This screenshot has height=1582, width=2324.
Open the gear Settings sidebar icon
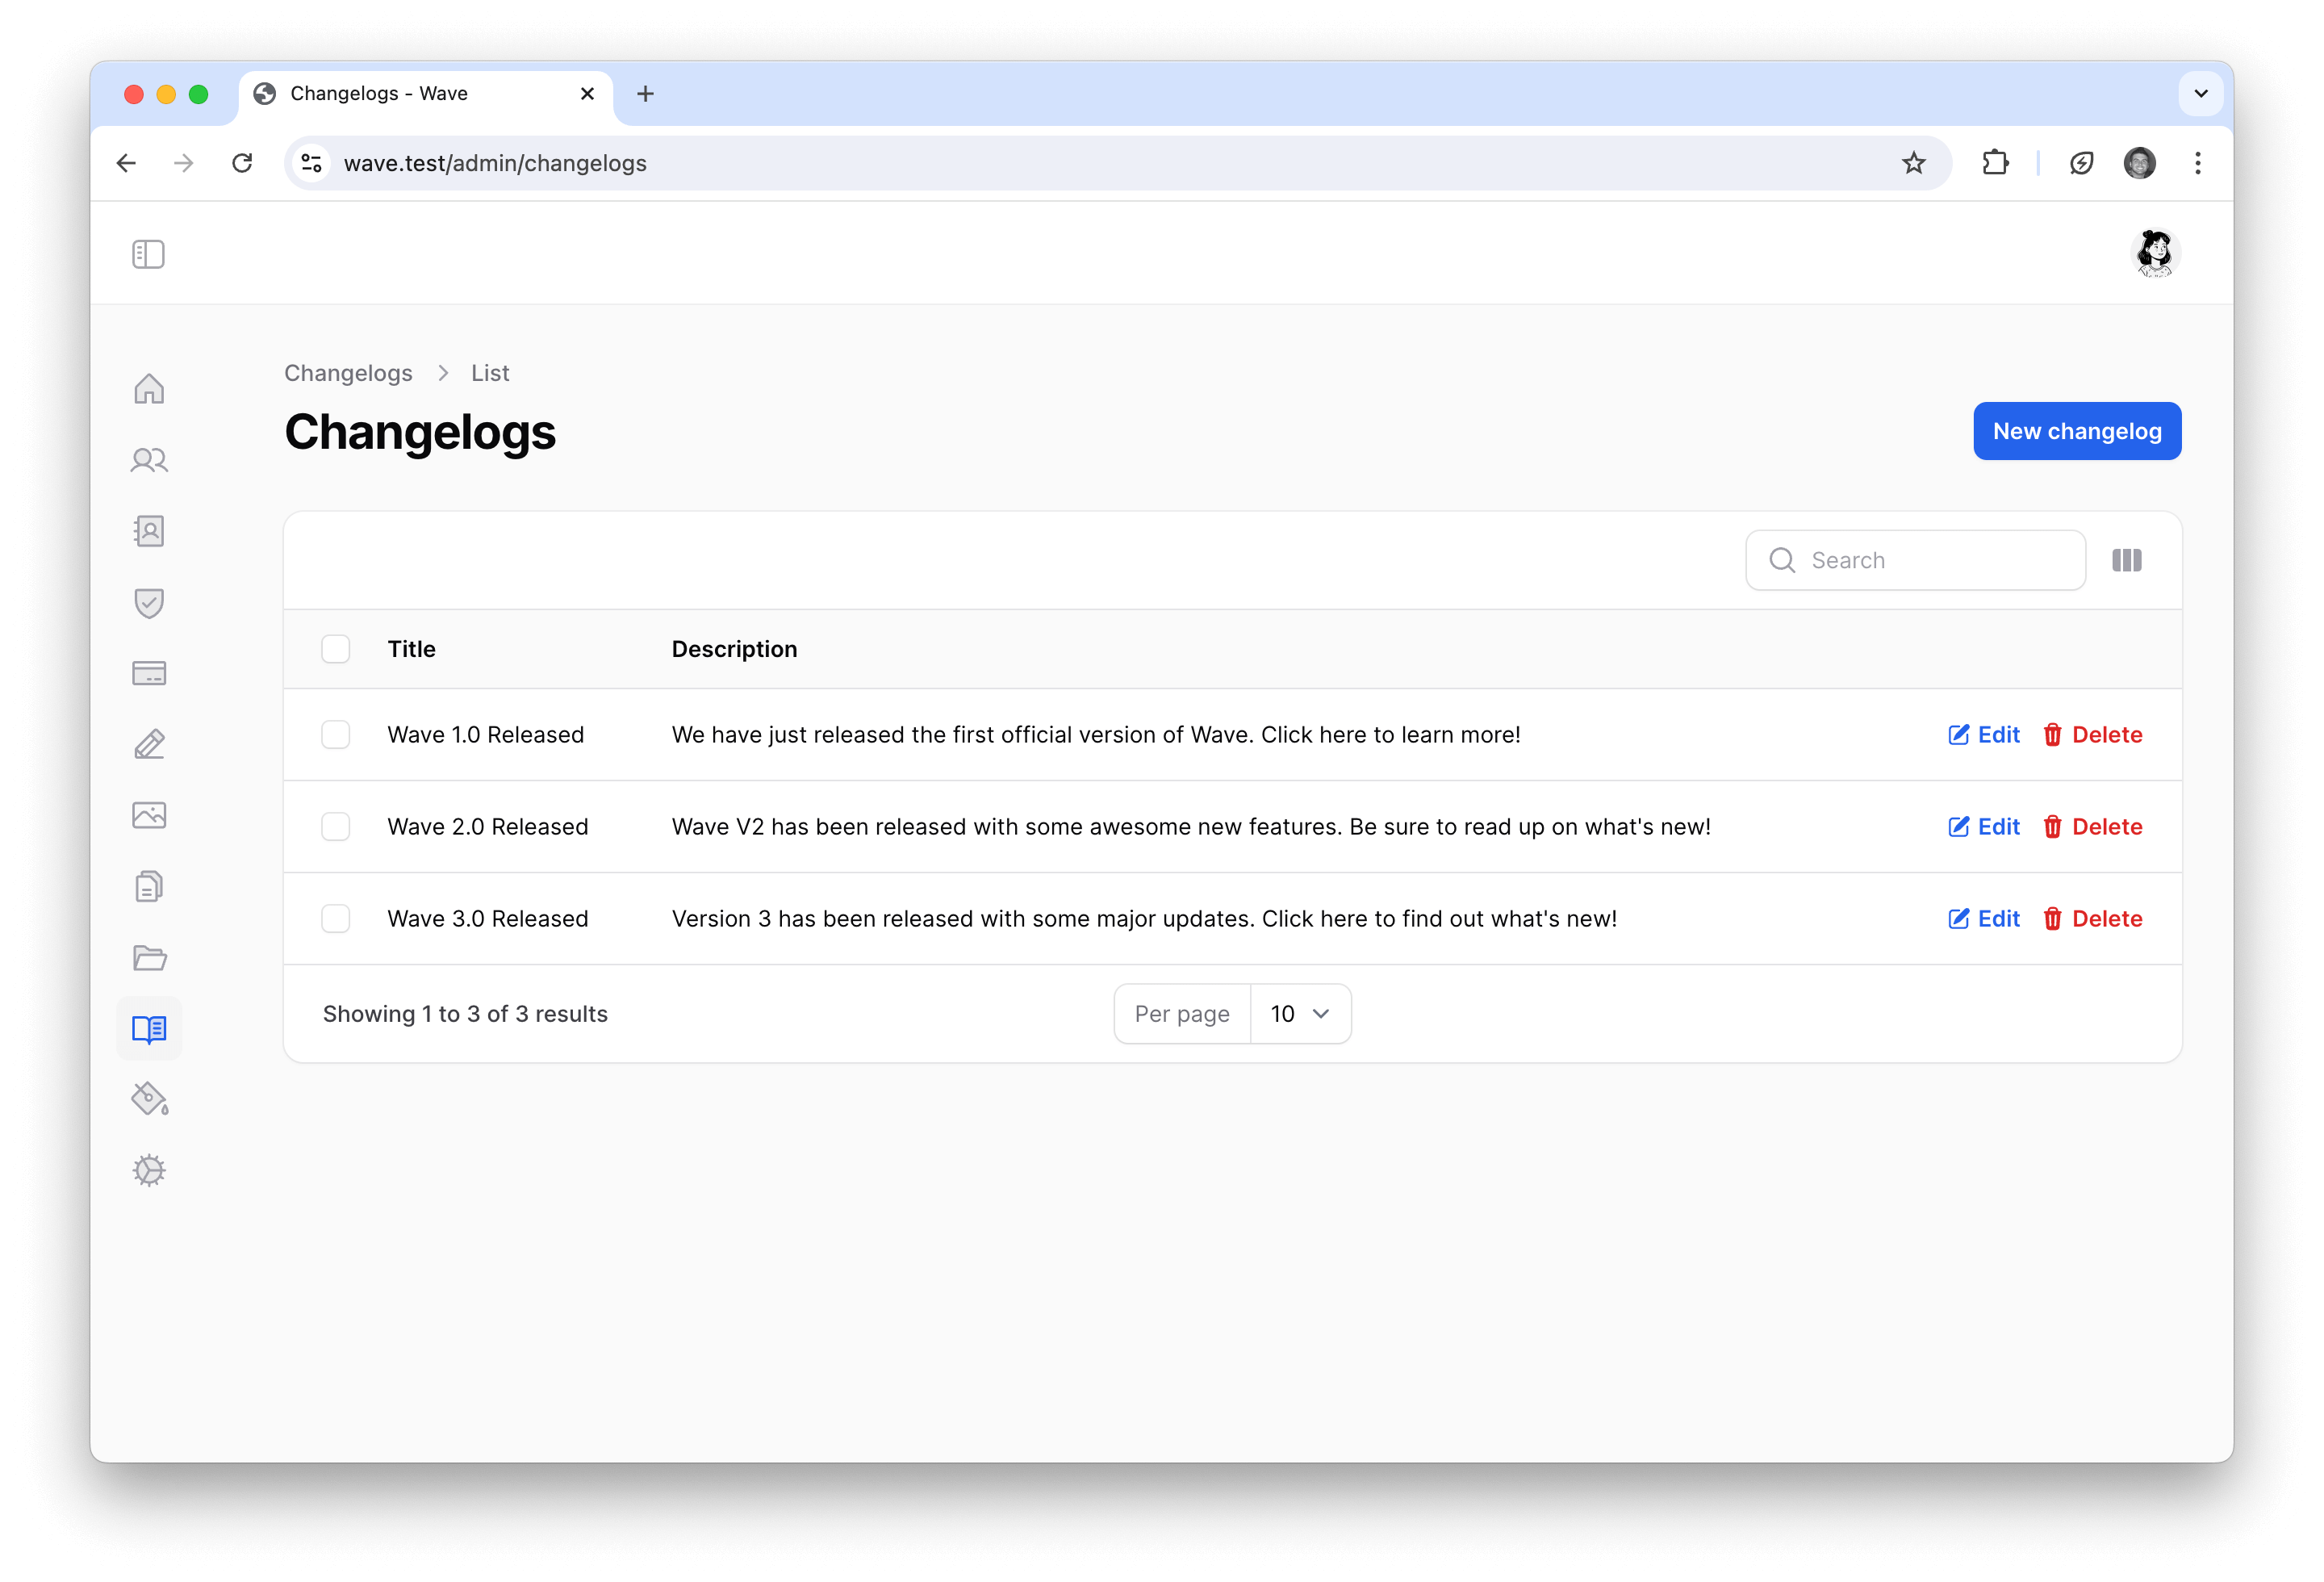(149, 1170)
